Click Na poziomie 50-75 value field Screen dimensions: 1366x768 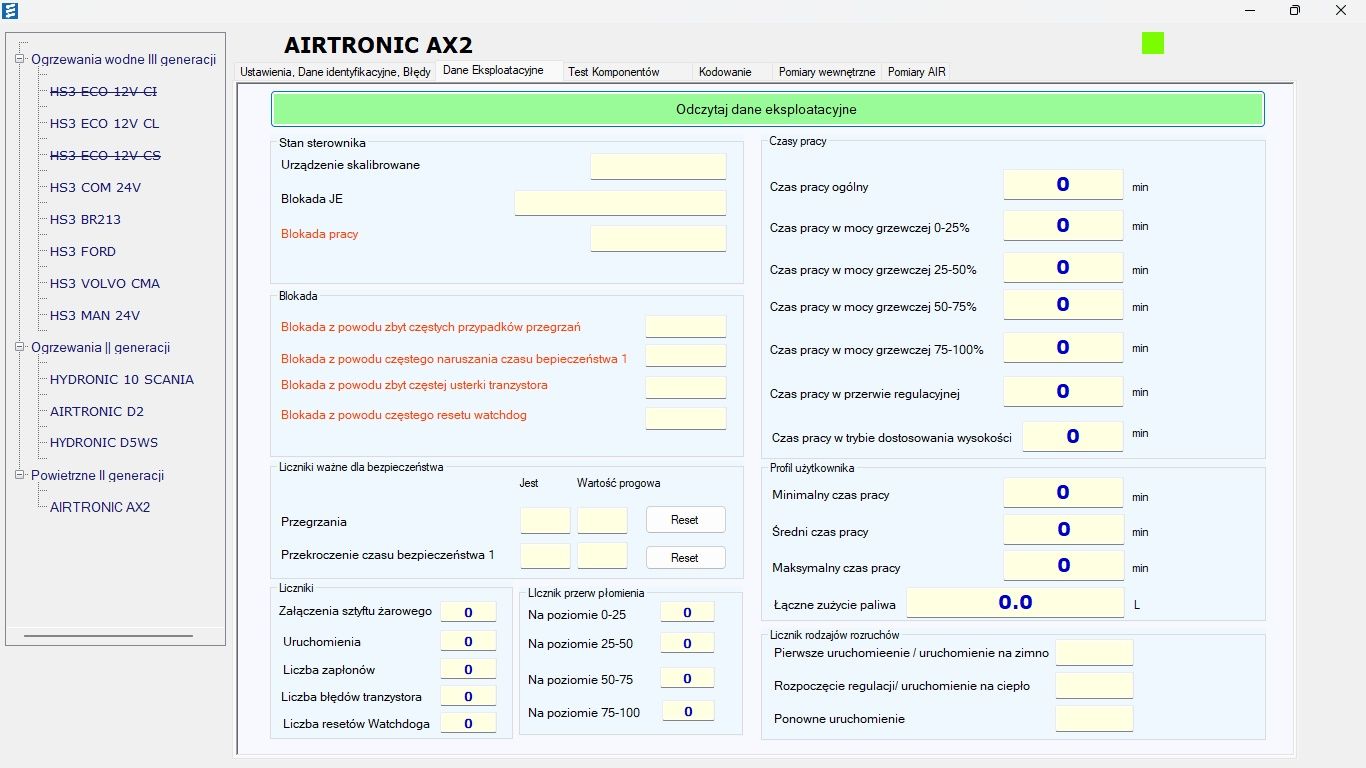coord(687,678)
